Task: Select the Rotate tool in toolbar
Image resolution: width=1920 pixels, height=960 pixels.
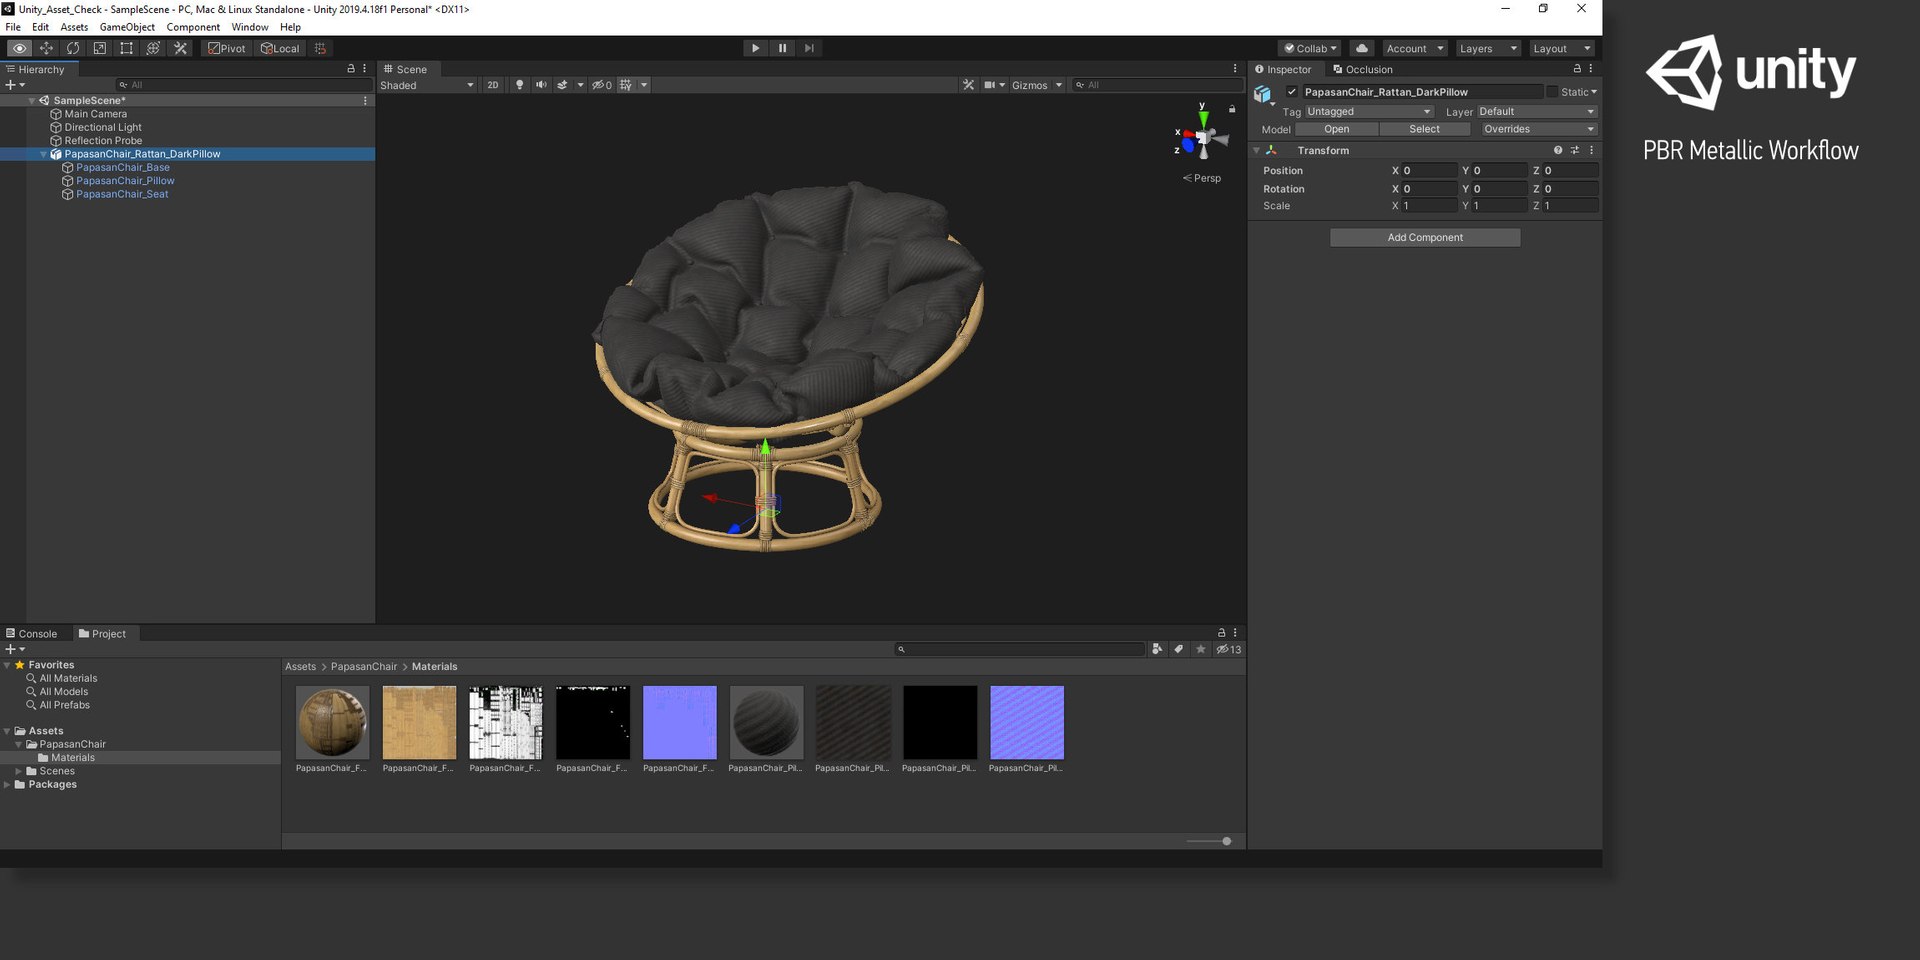Action: click(x=73, y=48)
